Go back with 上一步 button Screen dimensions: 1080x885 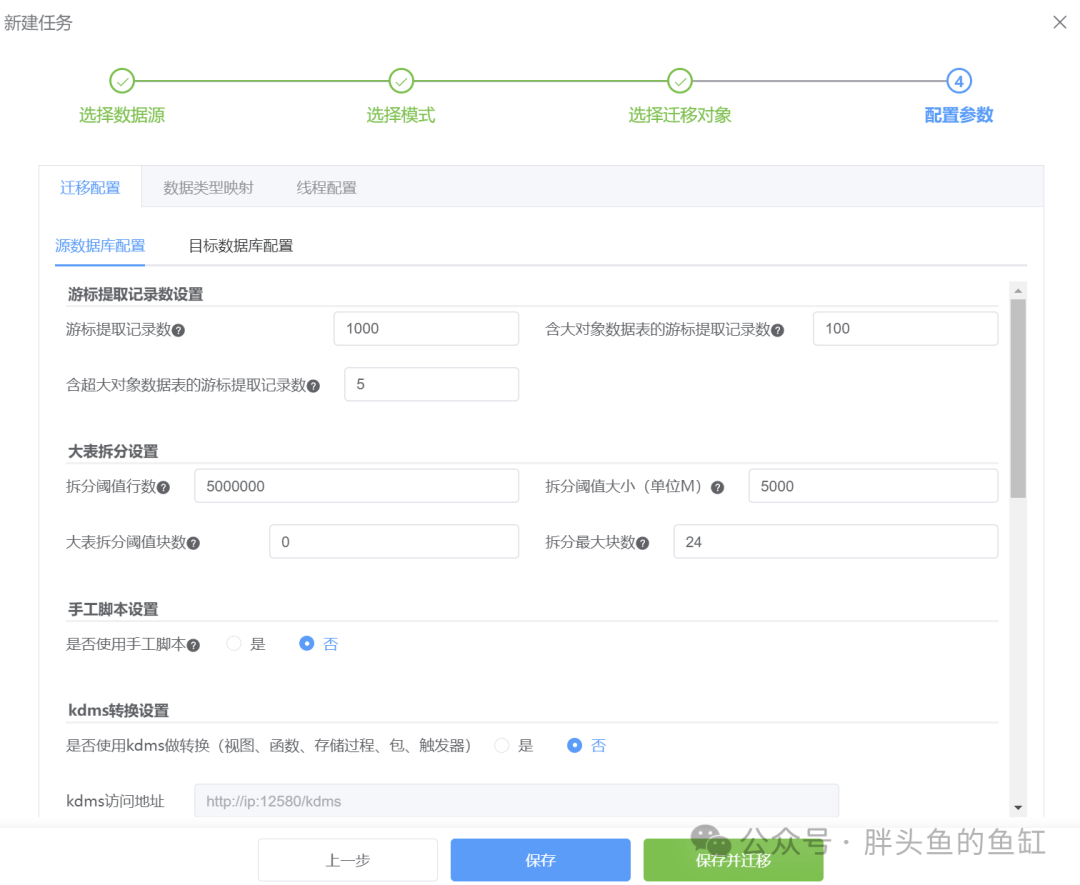(347, 860)
